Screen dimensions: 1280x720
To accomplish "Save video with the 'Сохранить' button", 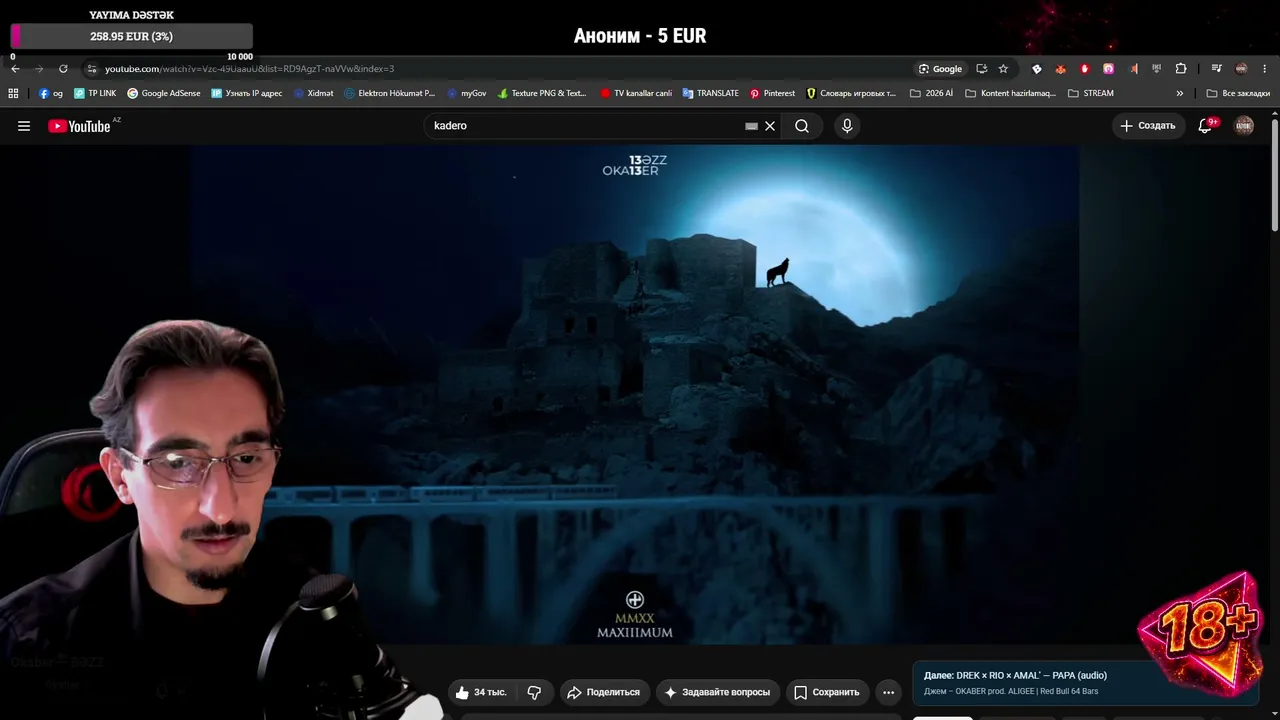I will [827, 692].
